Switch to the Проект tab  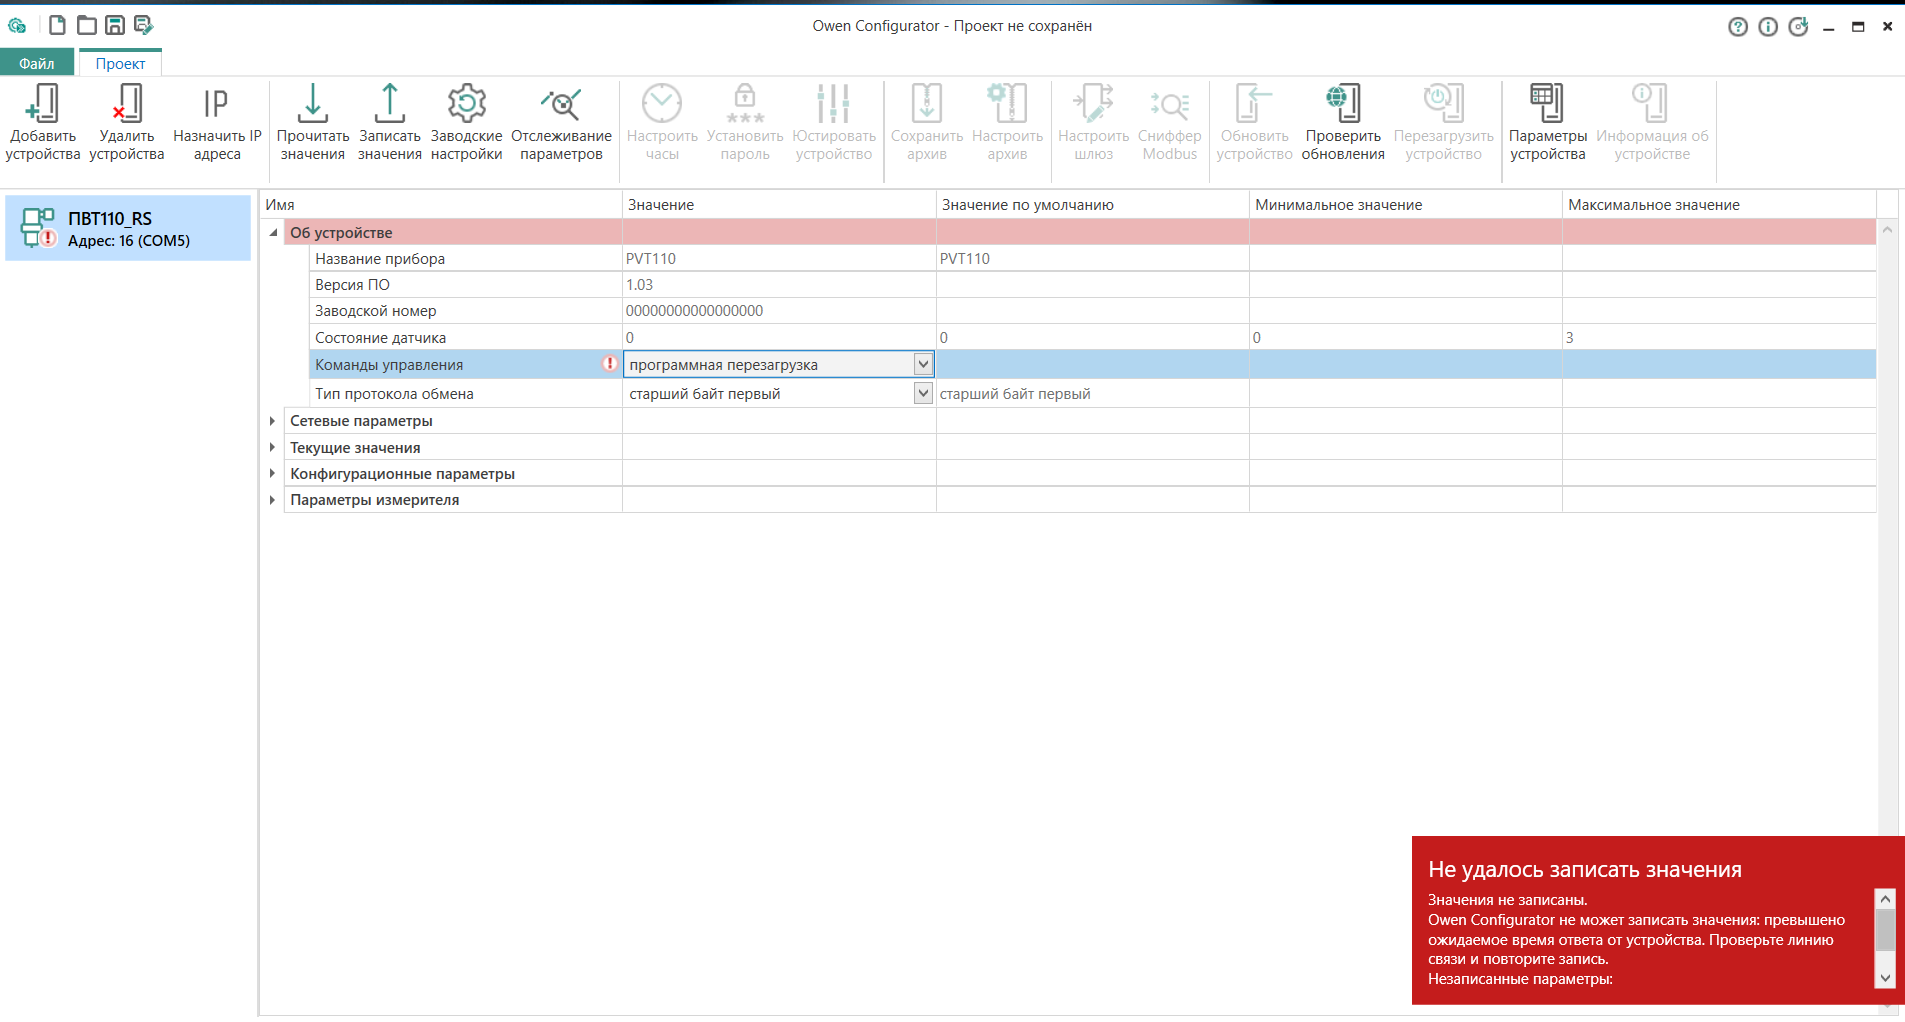pyautogui.click(x=120, y=63)
